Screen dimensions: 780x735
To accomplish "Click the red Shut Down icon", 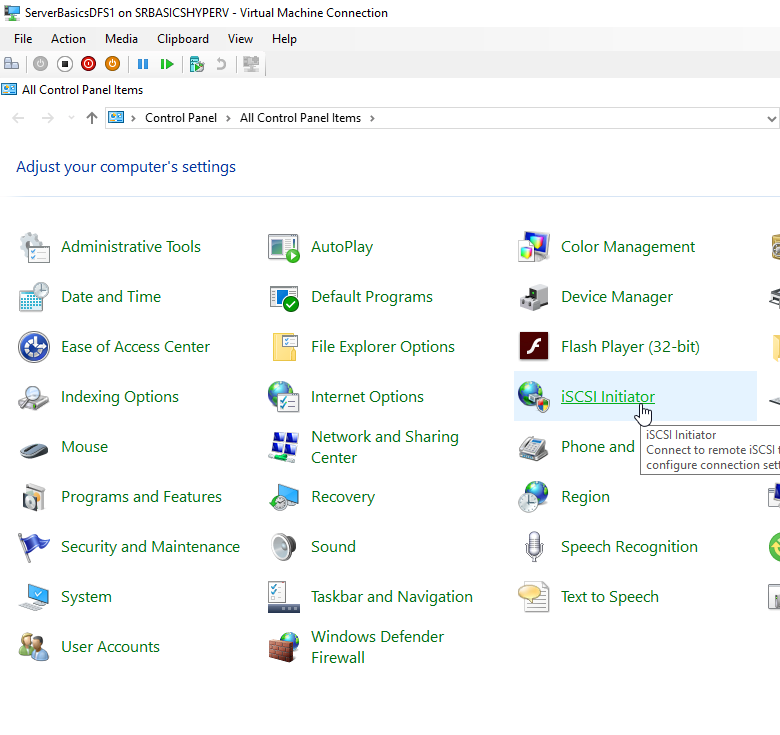I will click(x=89, y=64).
